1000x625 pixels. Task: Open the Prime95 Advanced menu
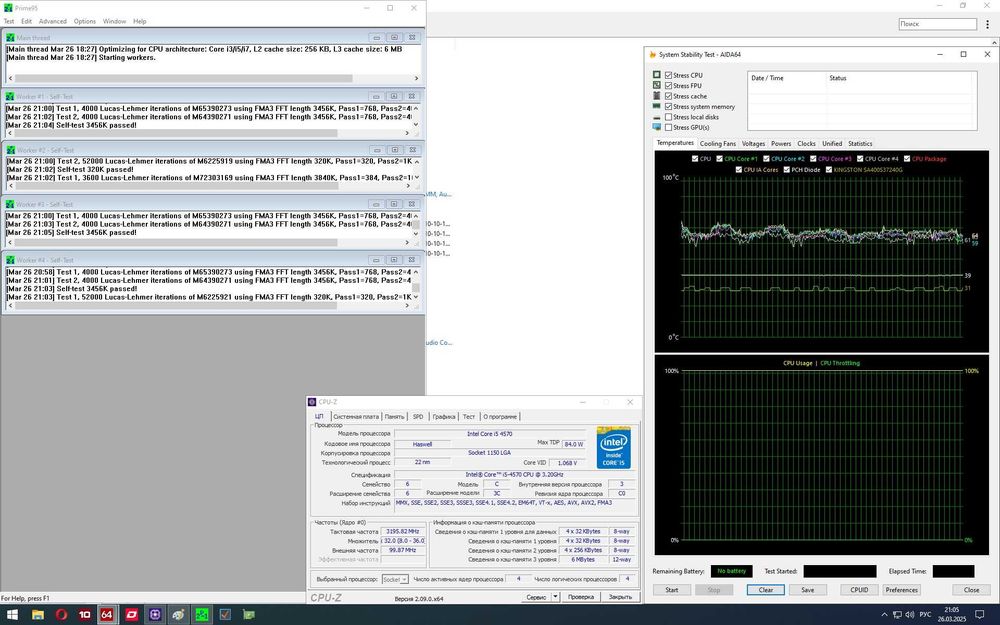(x=53, y=21)
